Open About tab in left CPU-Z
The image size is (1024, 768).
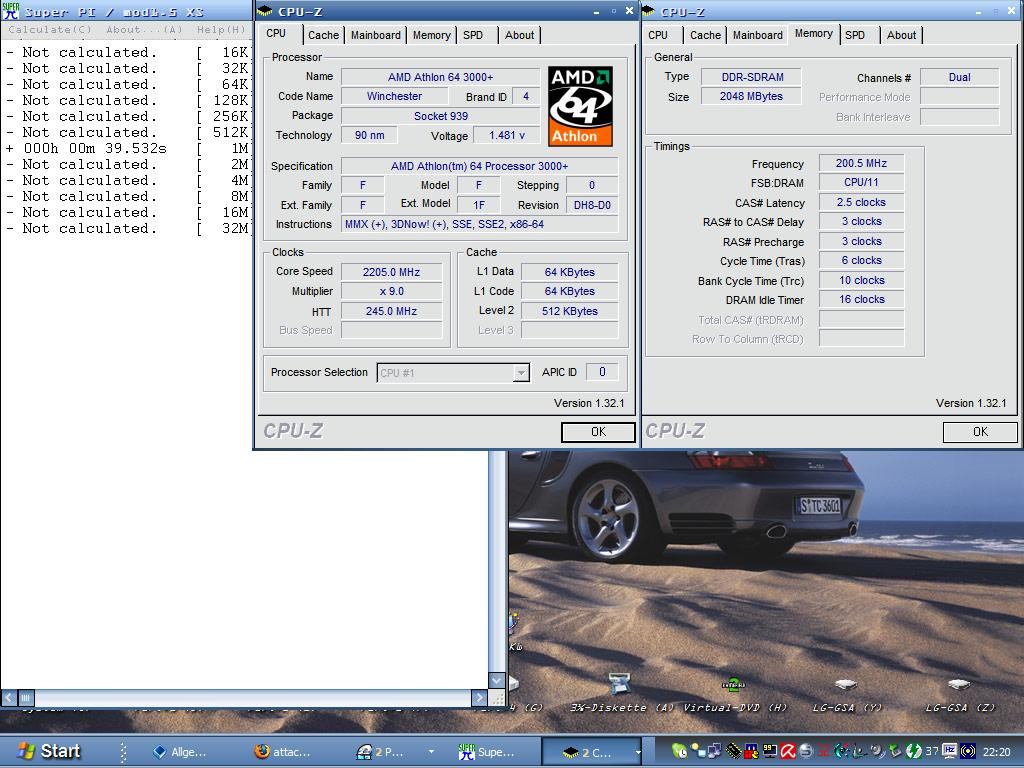519,35
